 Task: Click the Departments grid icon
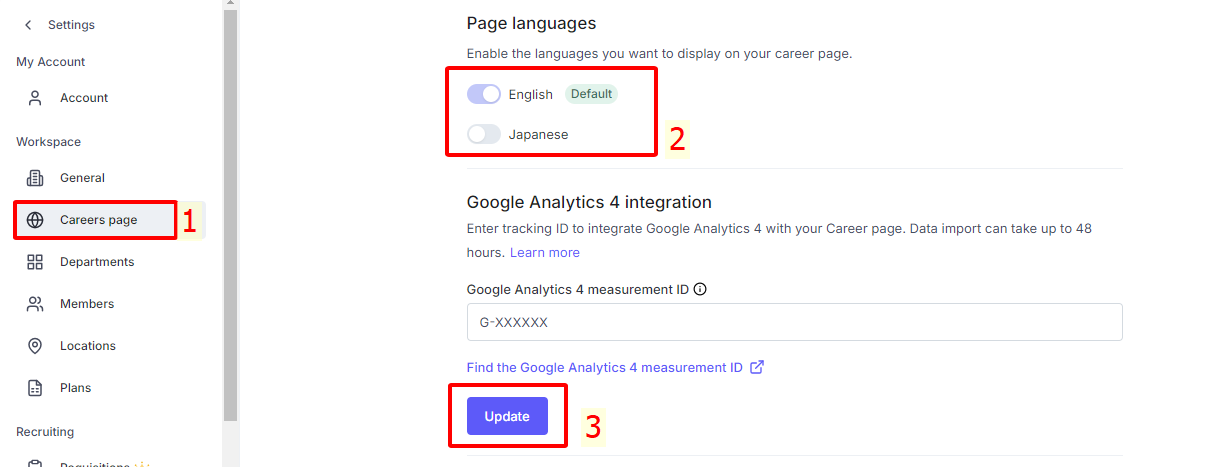coord(35,262)
